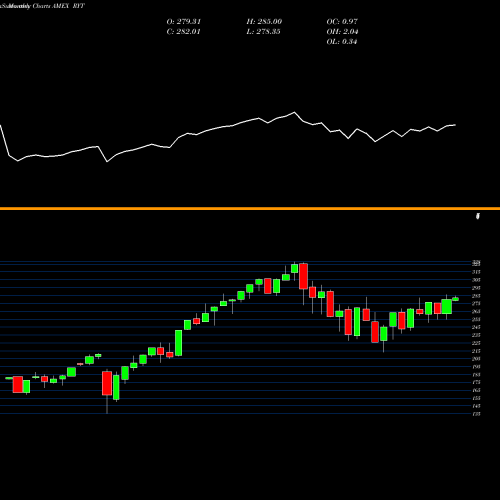Viewport: 500px width, 500px height.
Task: Click the close price value C: 282.01
Action: [x=184, y=32]
